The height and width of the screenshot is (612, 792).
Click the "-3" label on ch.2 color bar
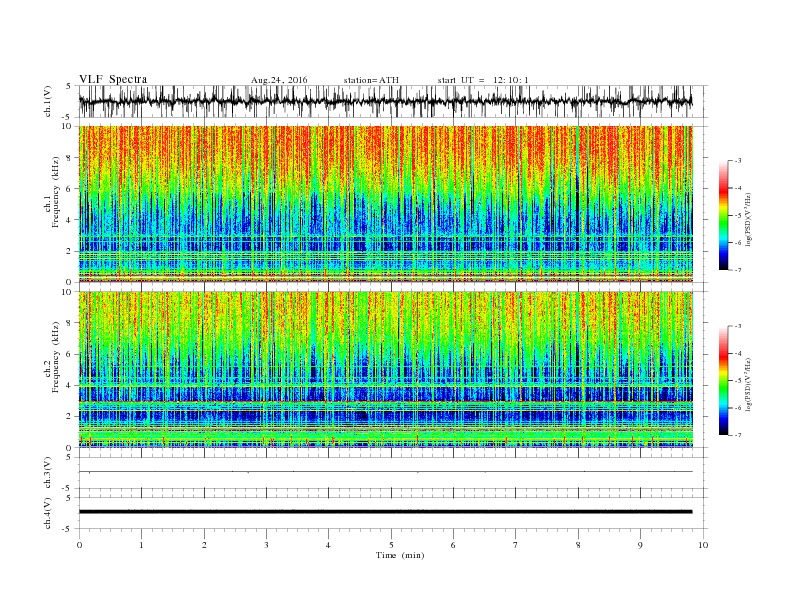737,327
